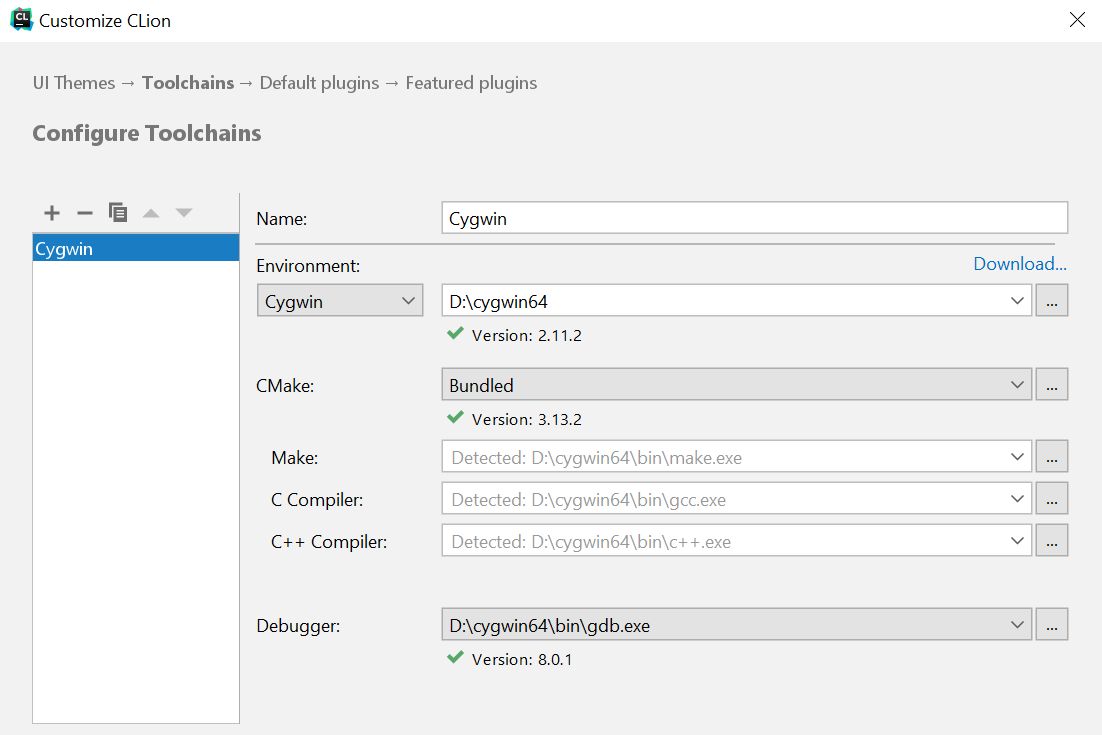Select Cygwin toolchain in the list
The image size is (1102, 735).
(136, 248)
